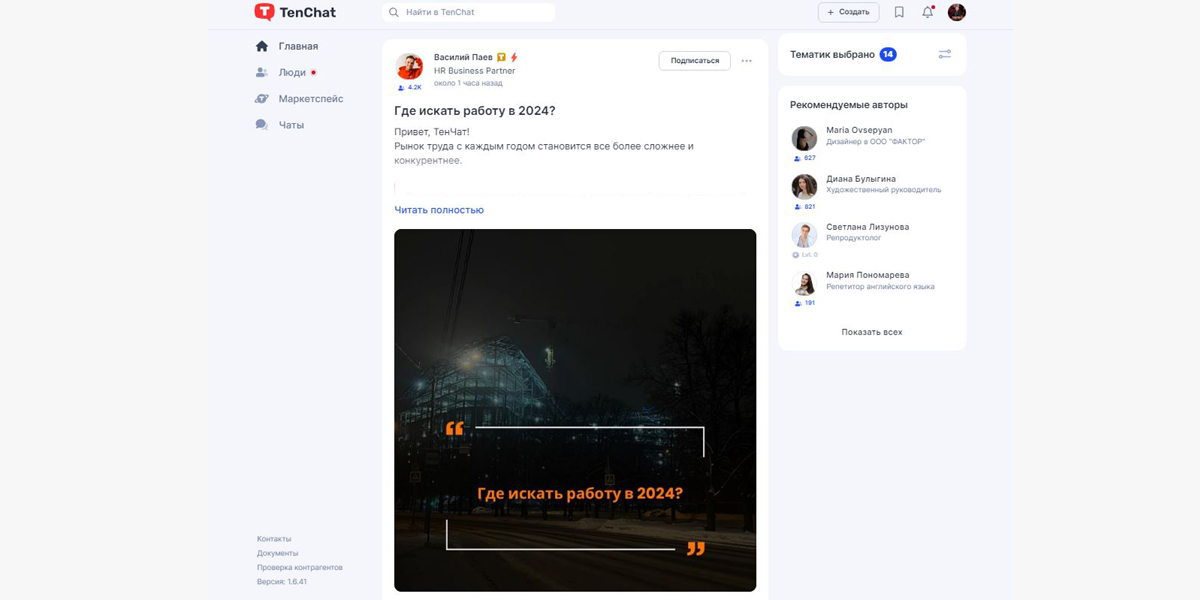
Task: Click Рекомендуемые авторы heading
Action: coord(849,104)
